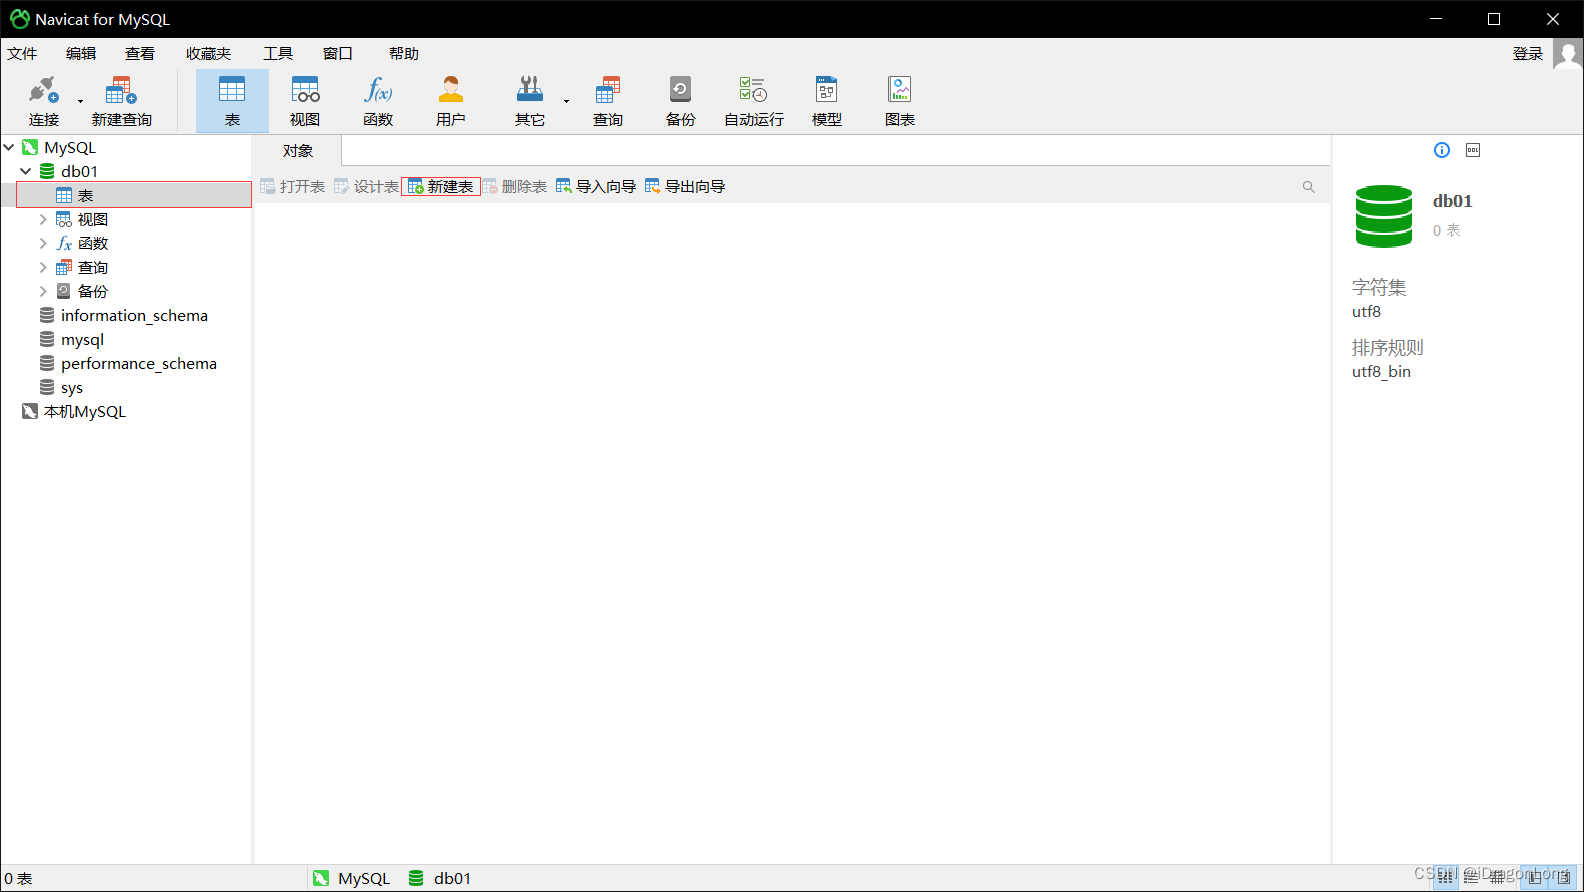Viewport: 1584px width, 892px height.
Task: Open the 收藏夹 menu
Action: [x=208, y=54]
